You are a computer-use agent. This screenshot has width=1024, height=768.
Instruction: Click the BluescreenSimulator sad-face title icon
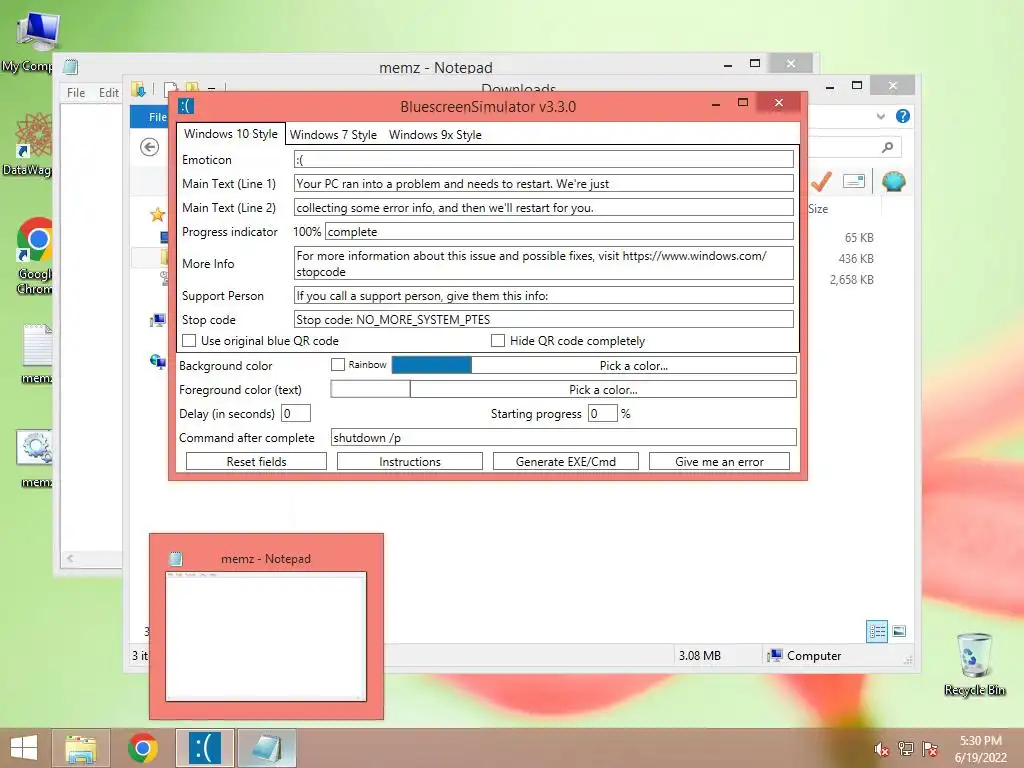pyautogui.click(x=186, y=106)
